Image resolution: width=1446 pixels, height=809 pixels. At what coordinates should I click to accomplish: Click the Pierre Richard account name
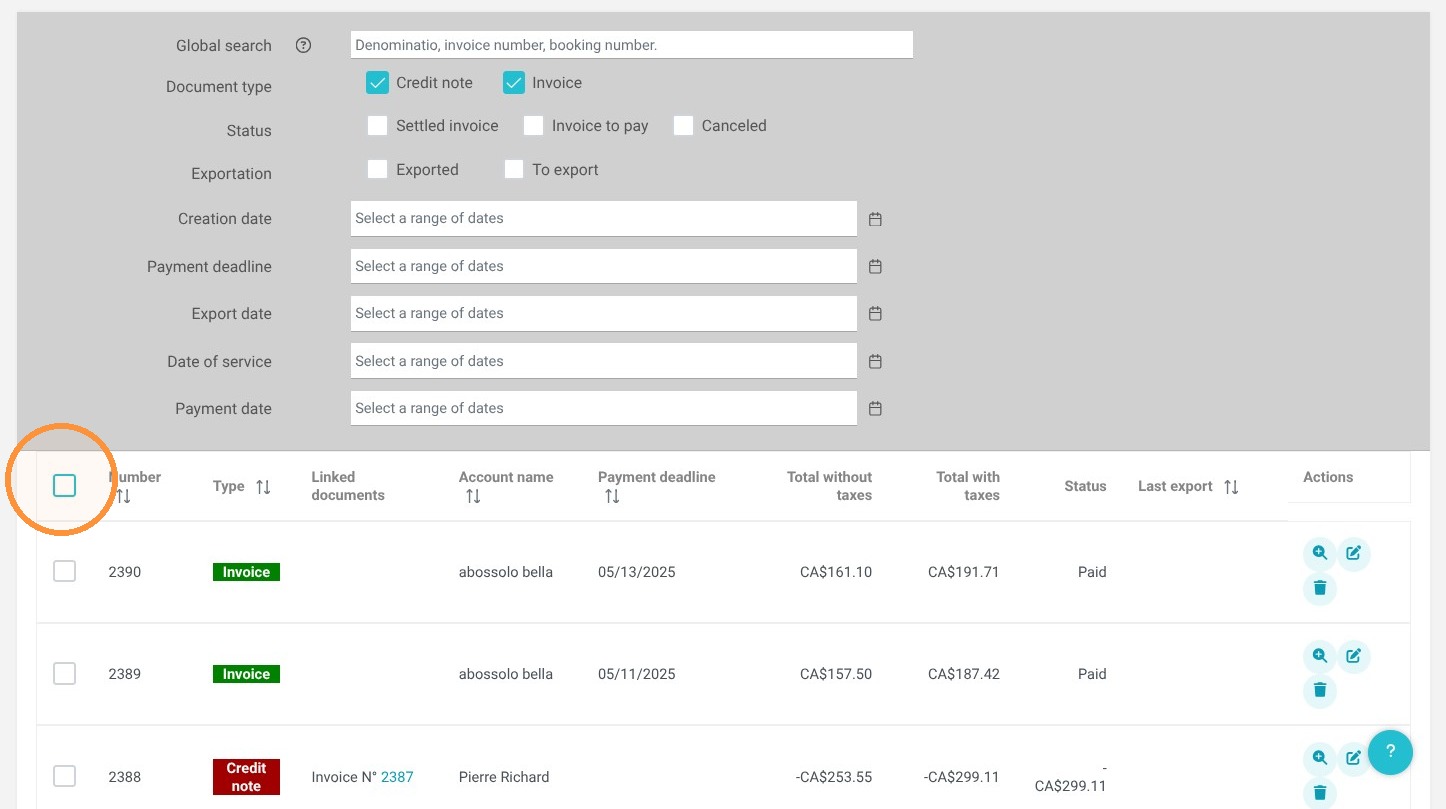click(x=504, y=777)
